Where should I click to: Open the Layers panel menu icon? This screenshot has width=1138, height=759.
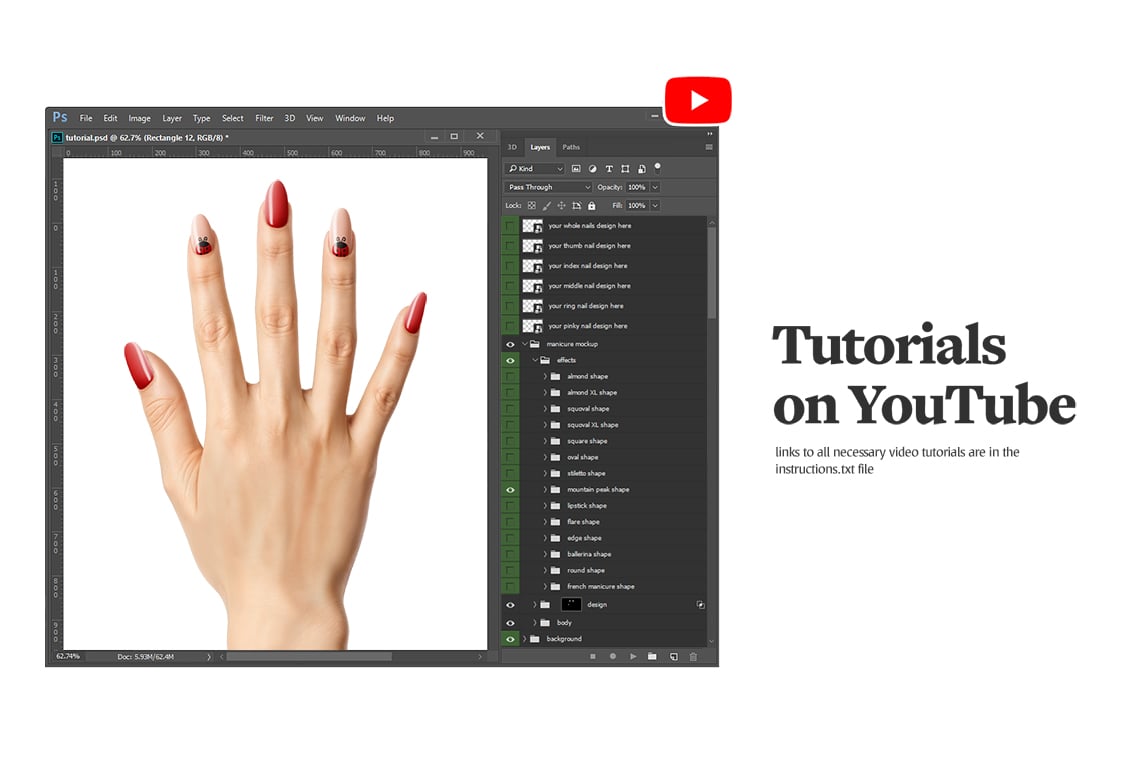tap(708, 147)
